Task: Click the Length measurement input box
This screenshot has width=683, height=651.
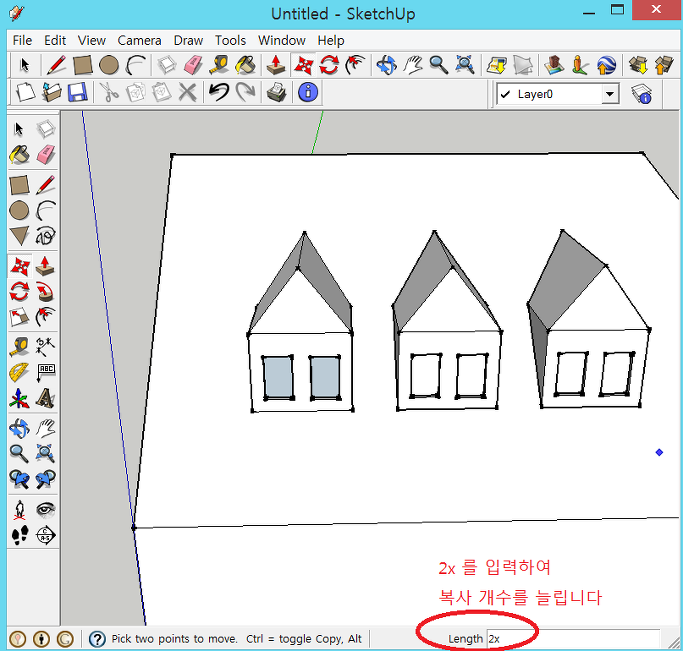Action: [573, 639]
